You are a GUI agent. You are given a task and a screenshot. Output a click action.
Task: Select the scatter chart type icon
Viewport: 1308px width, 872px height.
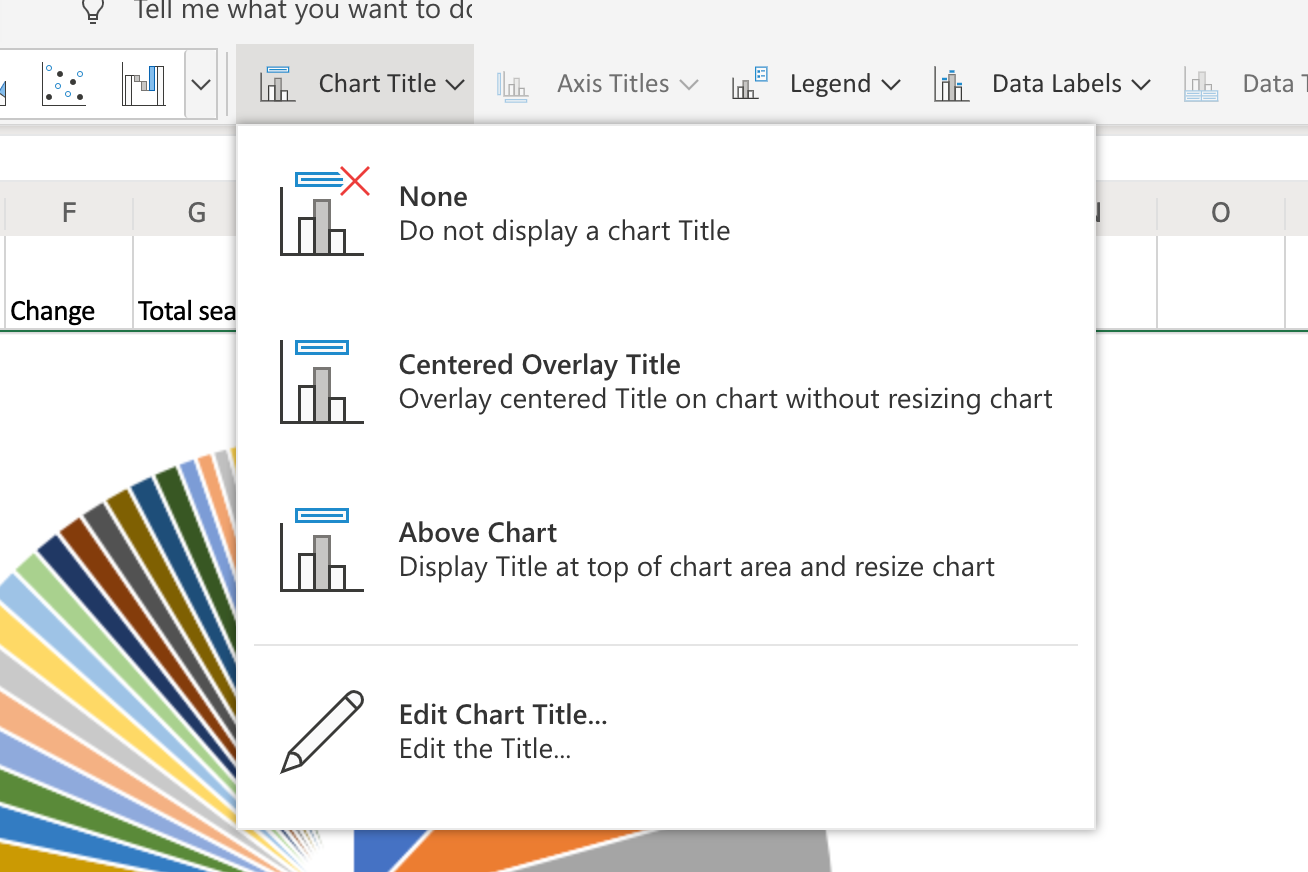click(x=64, y=84)
